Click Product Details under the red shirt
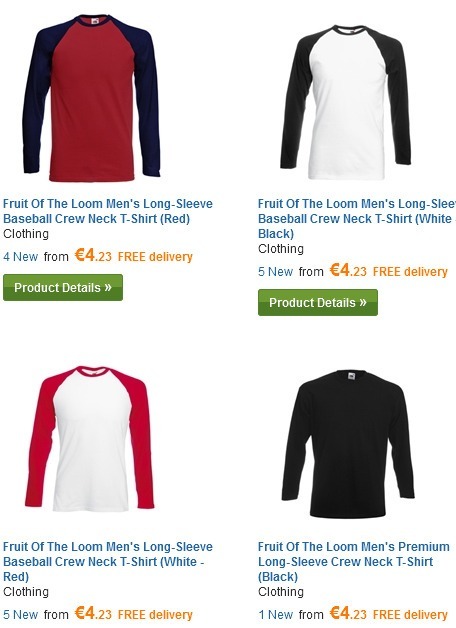 click(x=63, y=288)
